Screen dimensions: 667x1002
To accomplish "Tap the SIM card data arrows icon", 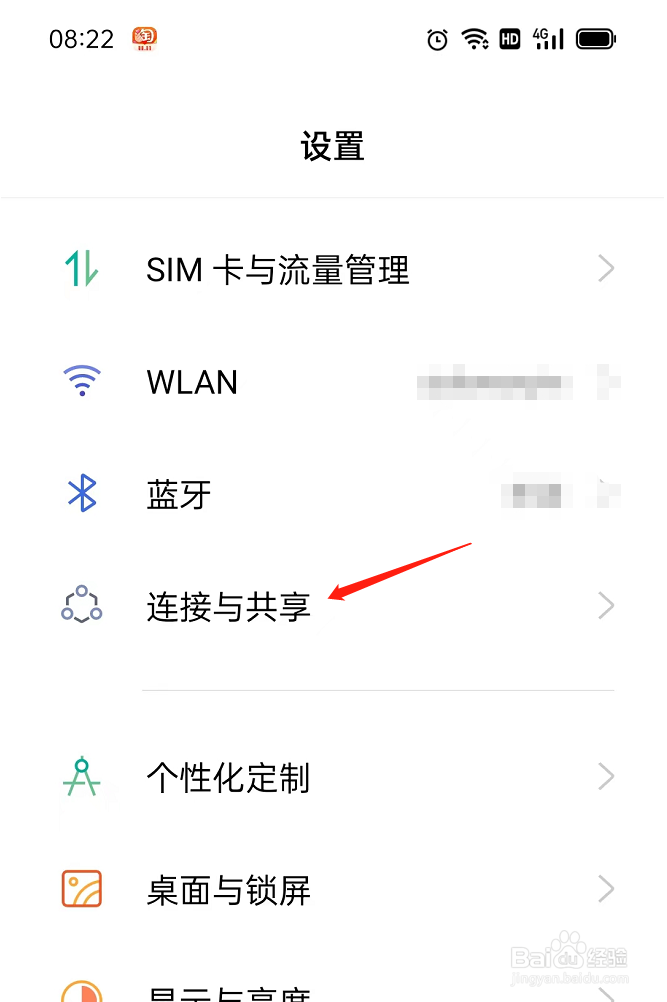I will coord(82,268).
